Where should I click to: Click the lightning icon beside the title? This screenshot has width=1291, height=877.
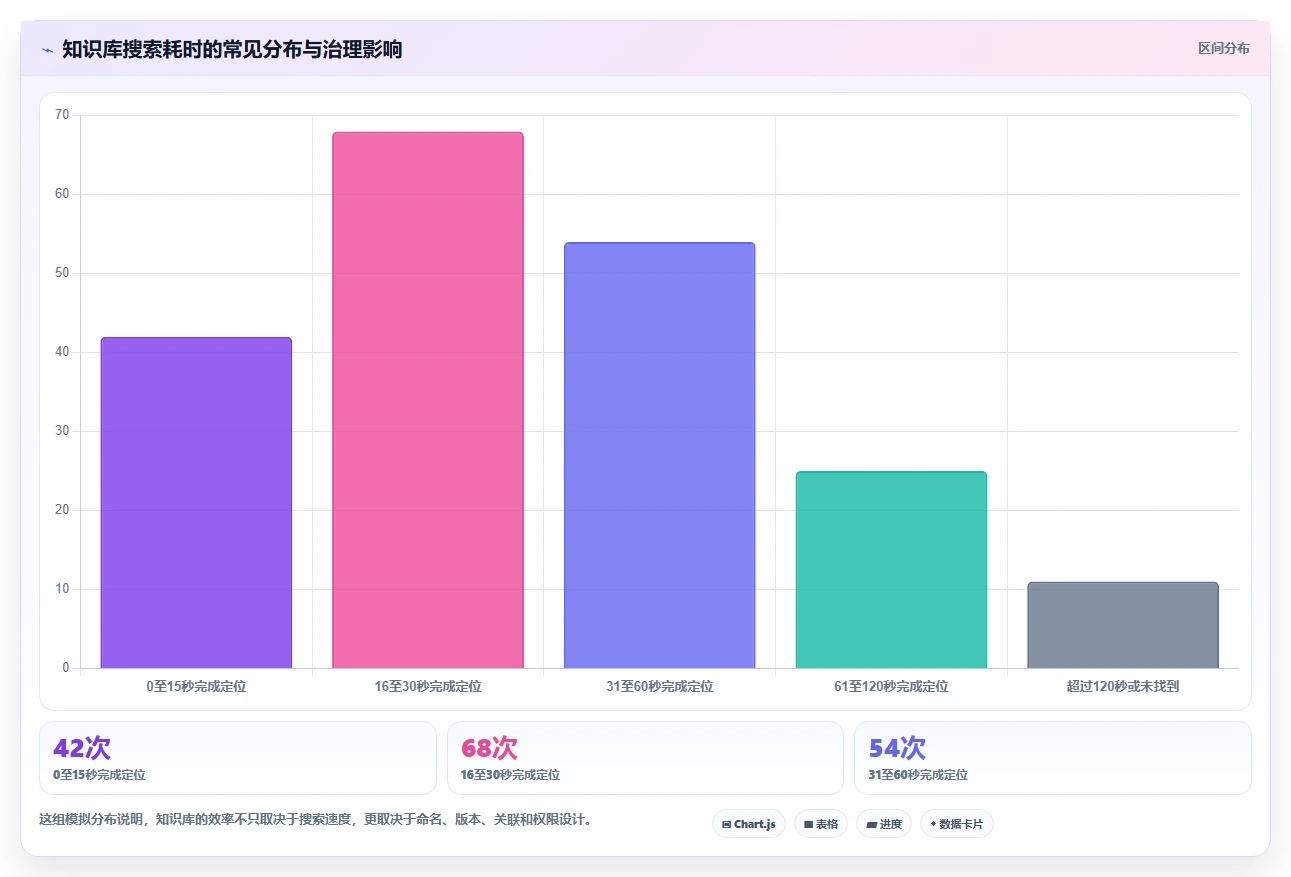pos(47,49)
